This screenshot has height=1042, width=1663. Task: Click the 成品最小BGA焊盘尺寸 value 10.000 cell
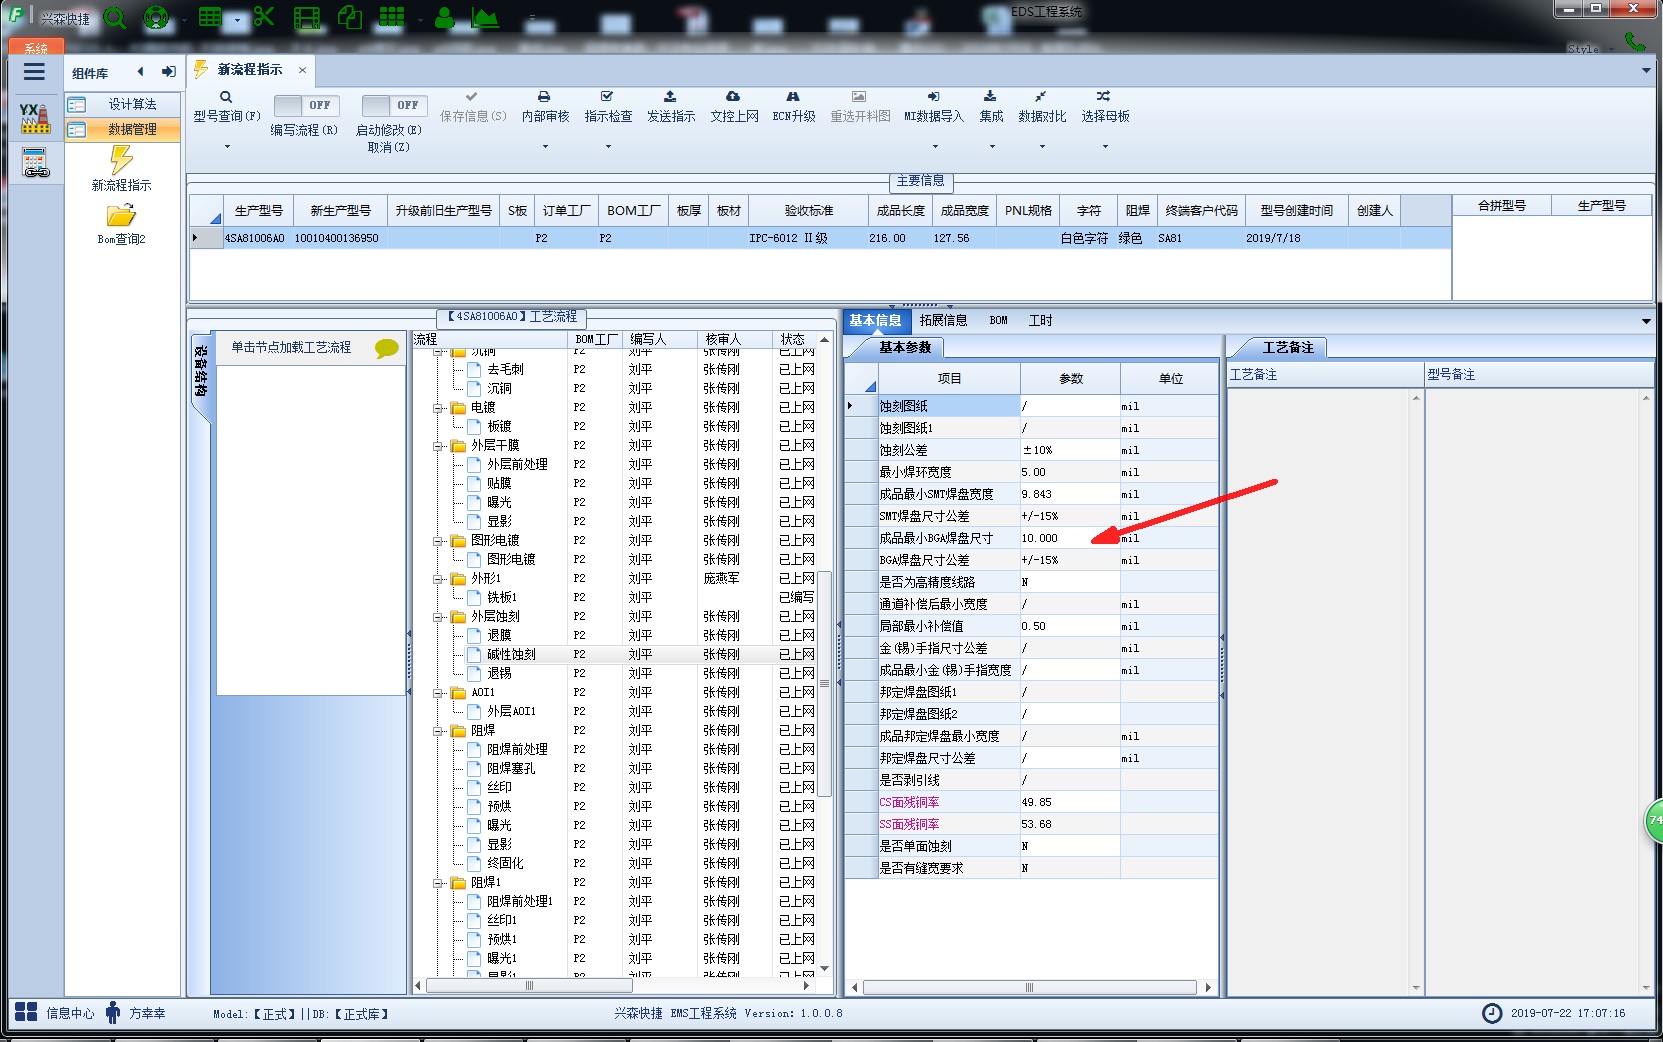pos(1070,538)
